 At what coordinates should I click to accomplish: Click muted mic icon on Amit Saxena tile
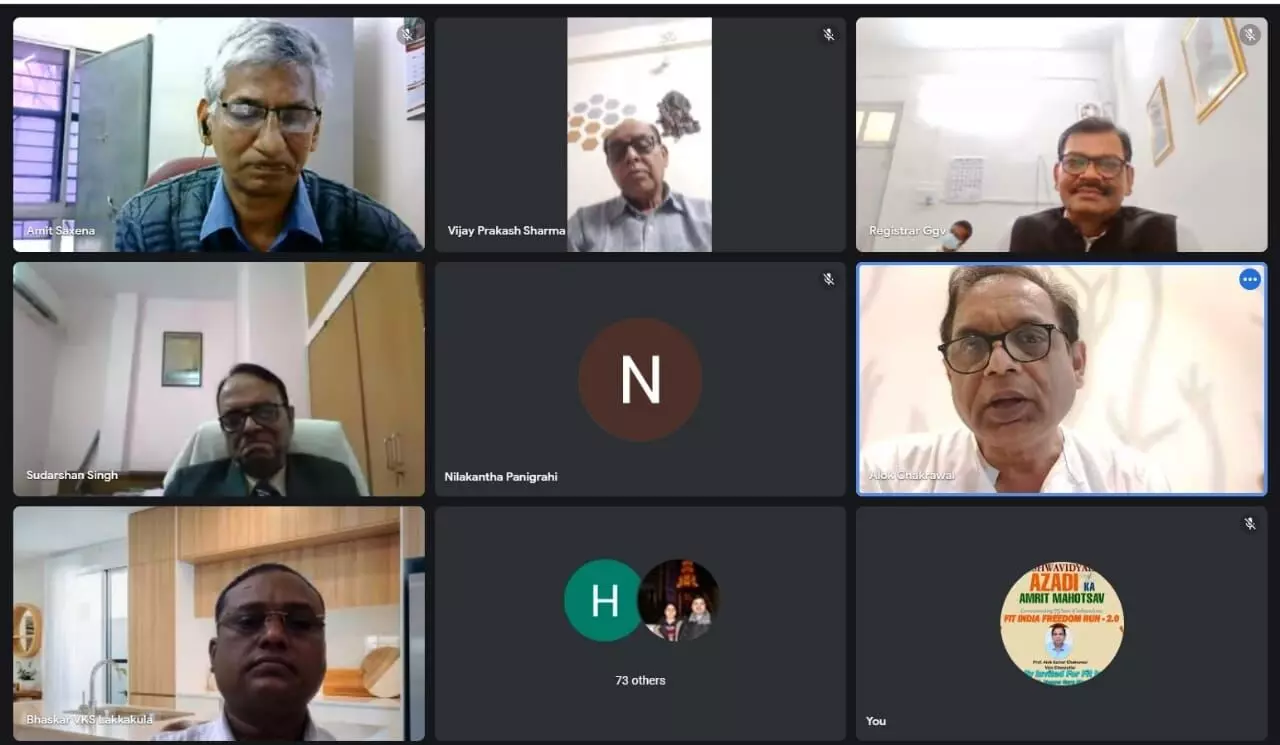[406, 35]
